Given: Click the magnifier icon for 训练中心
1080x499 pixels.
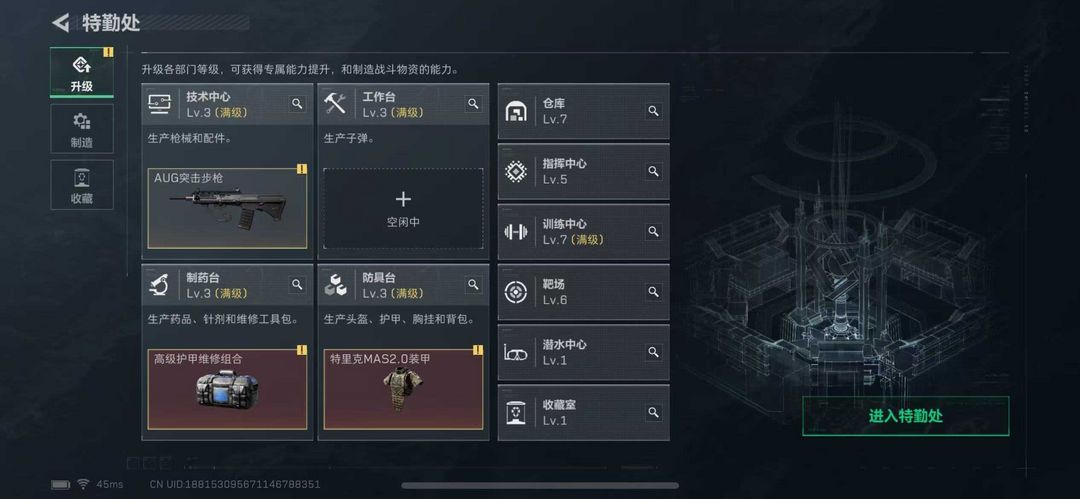Looking at the screenshot, I should point(653,232).
